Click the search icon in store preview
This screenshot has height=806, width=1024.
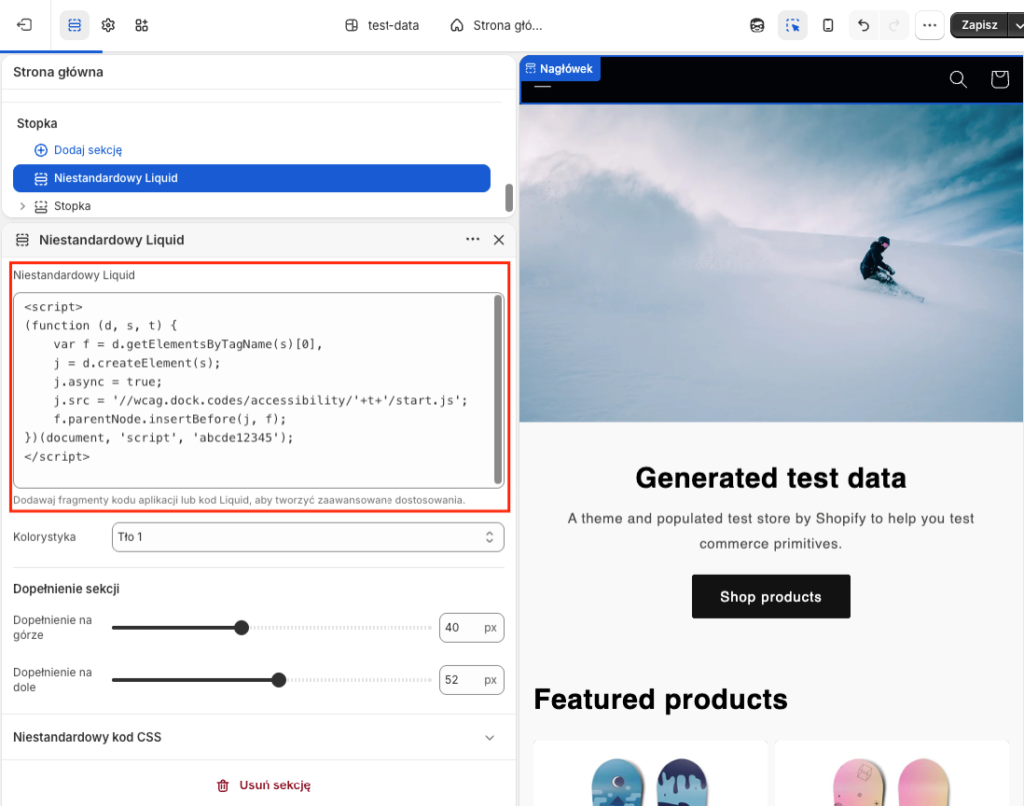click(x=958, y=79)
